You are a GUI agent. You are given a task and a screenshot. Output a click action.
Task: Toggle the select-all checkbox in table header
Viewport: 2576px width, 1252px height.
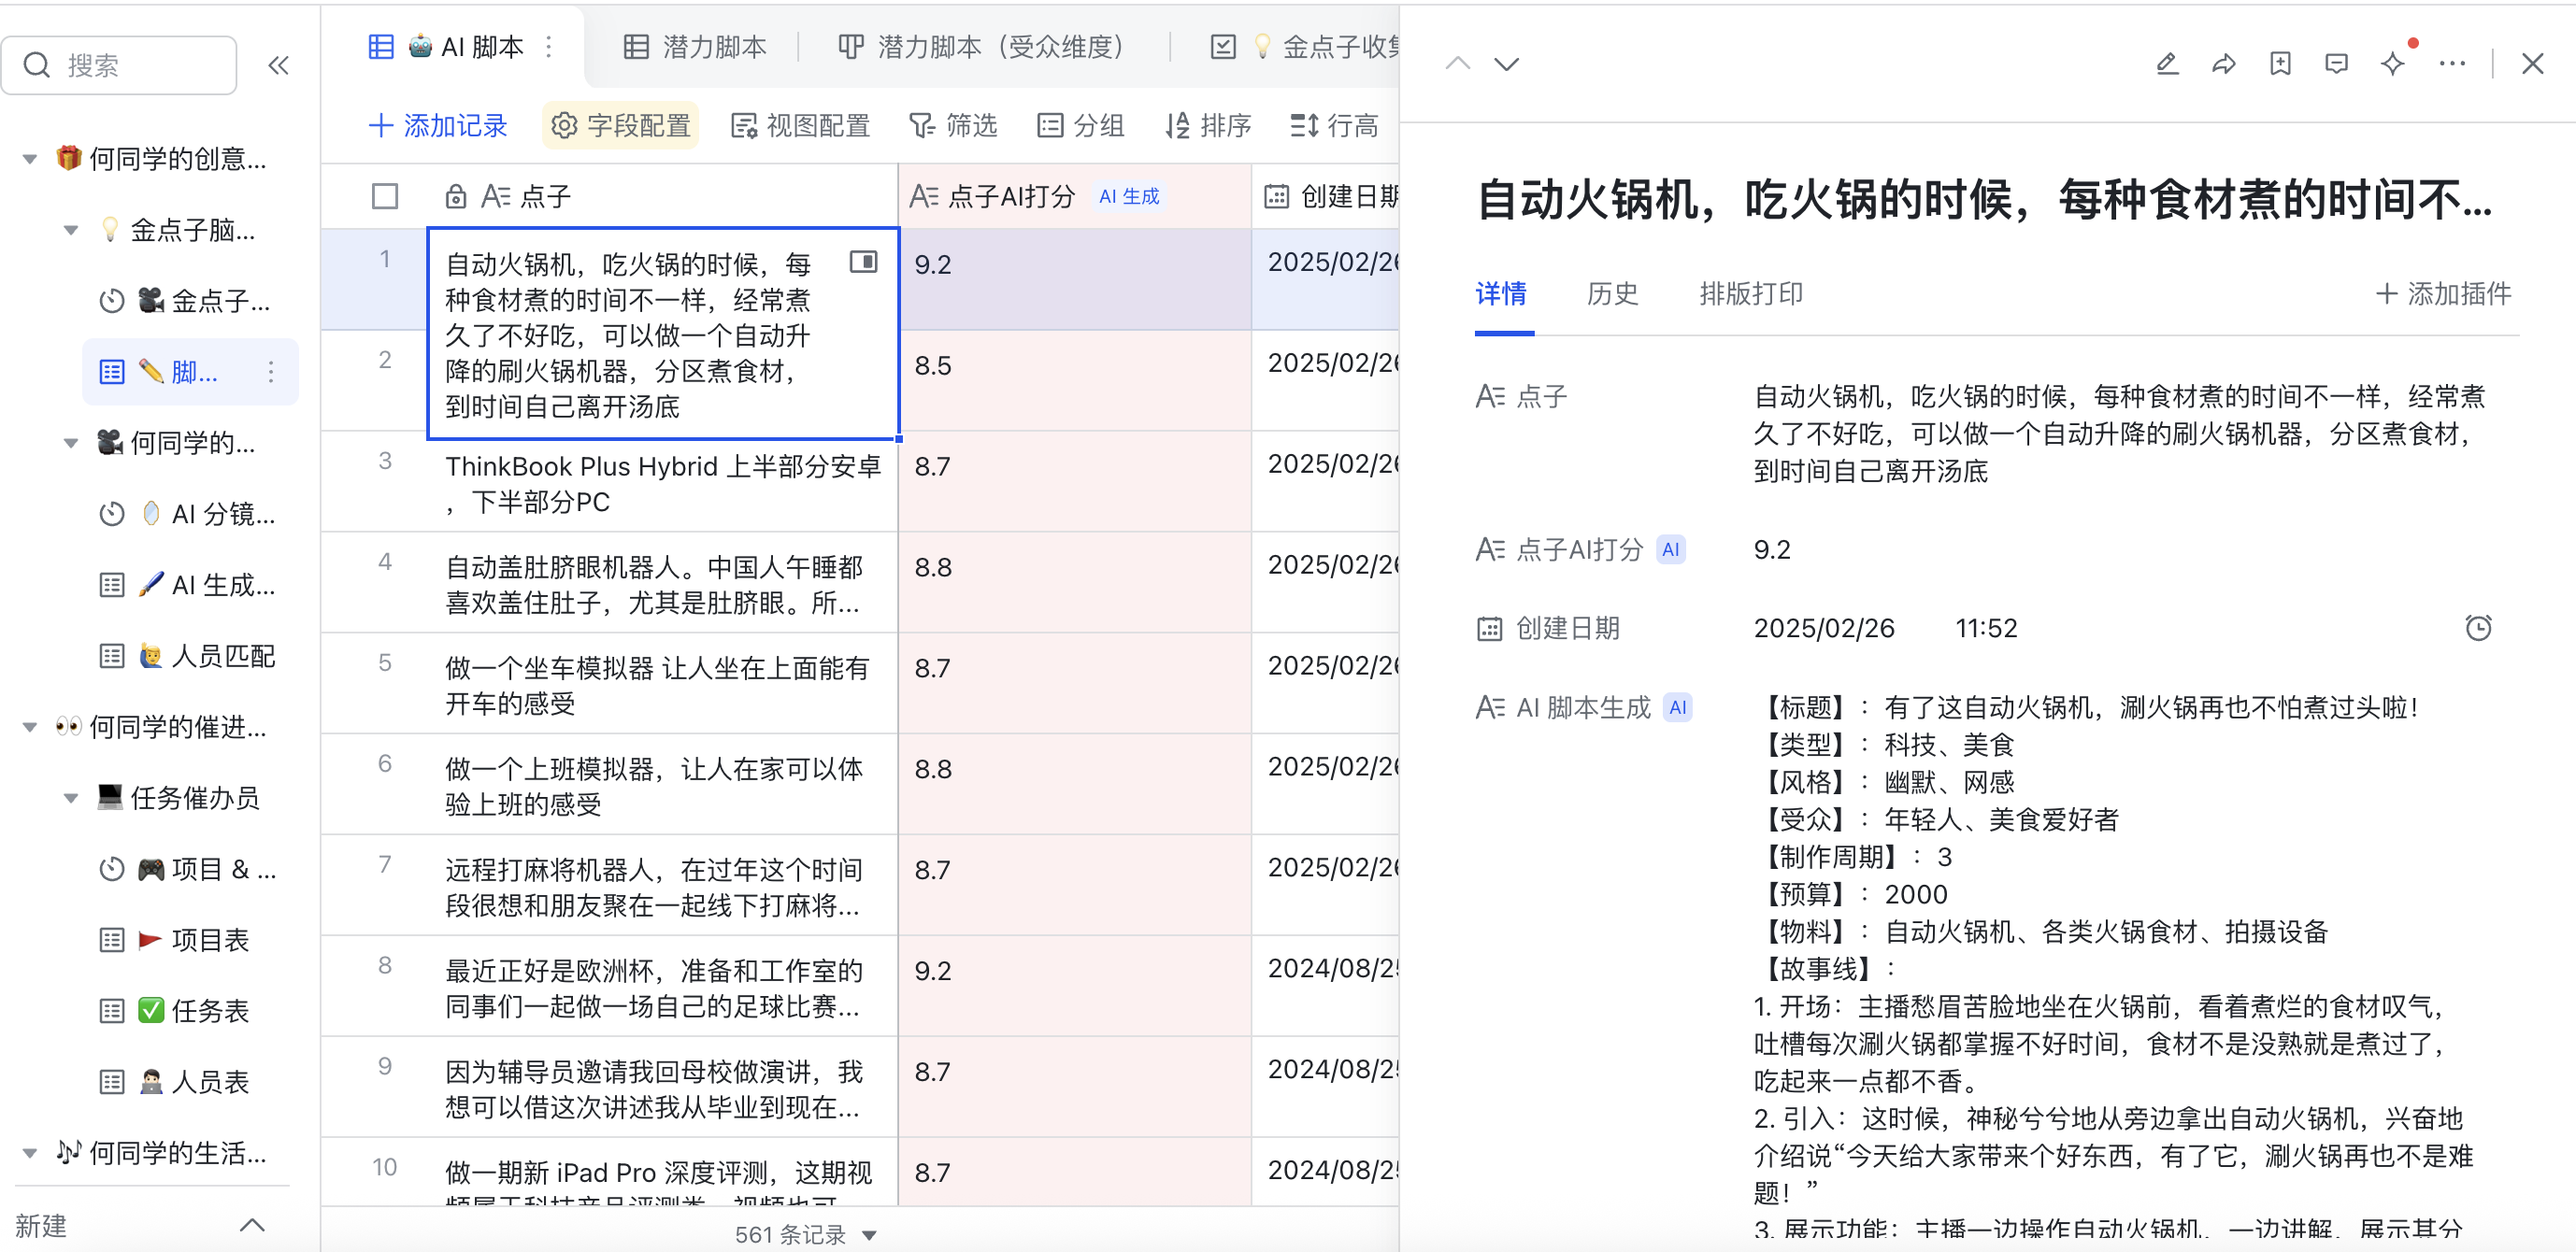pyautogui.click(x=385, y=196)
